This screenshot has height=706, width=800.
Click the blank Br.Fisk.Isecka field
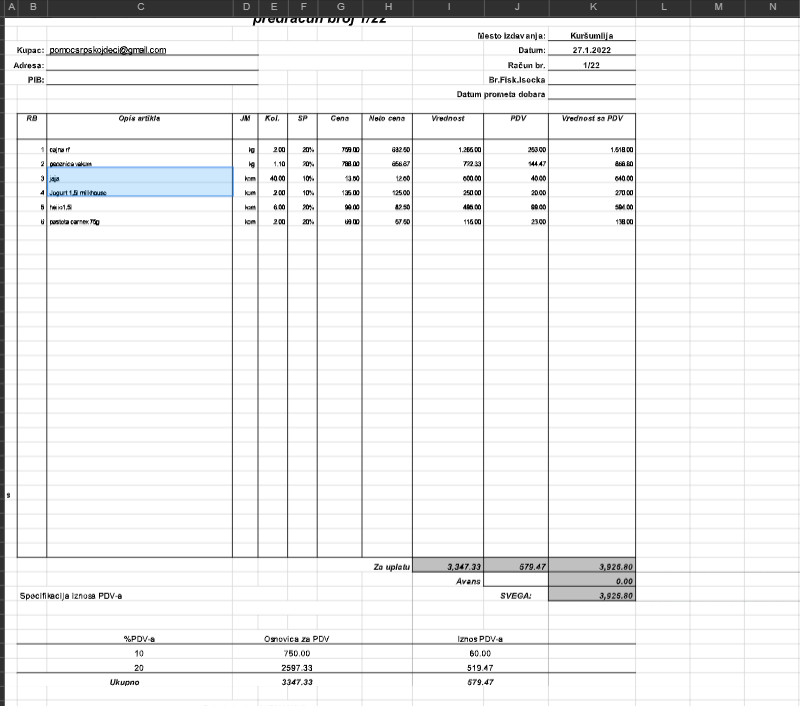point(592,79)
